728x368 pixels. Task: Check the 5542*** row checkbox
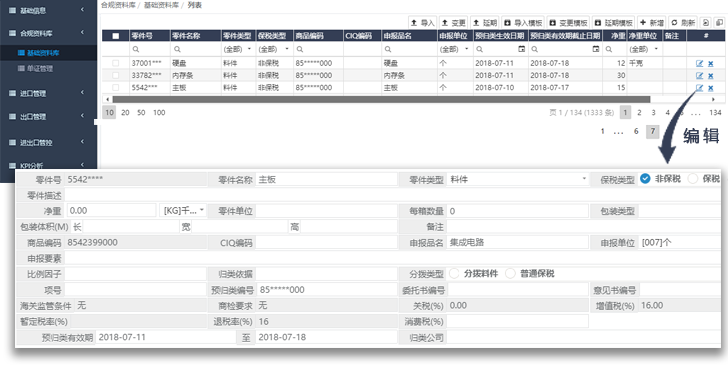tap(116, 87)
